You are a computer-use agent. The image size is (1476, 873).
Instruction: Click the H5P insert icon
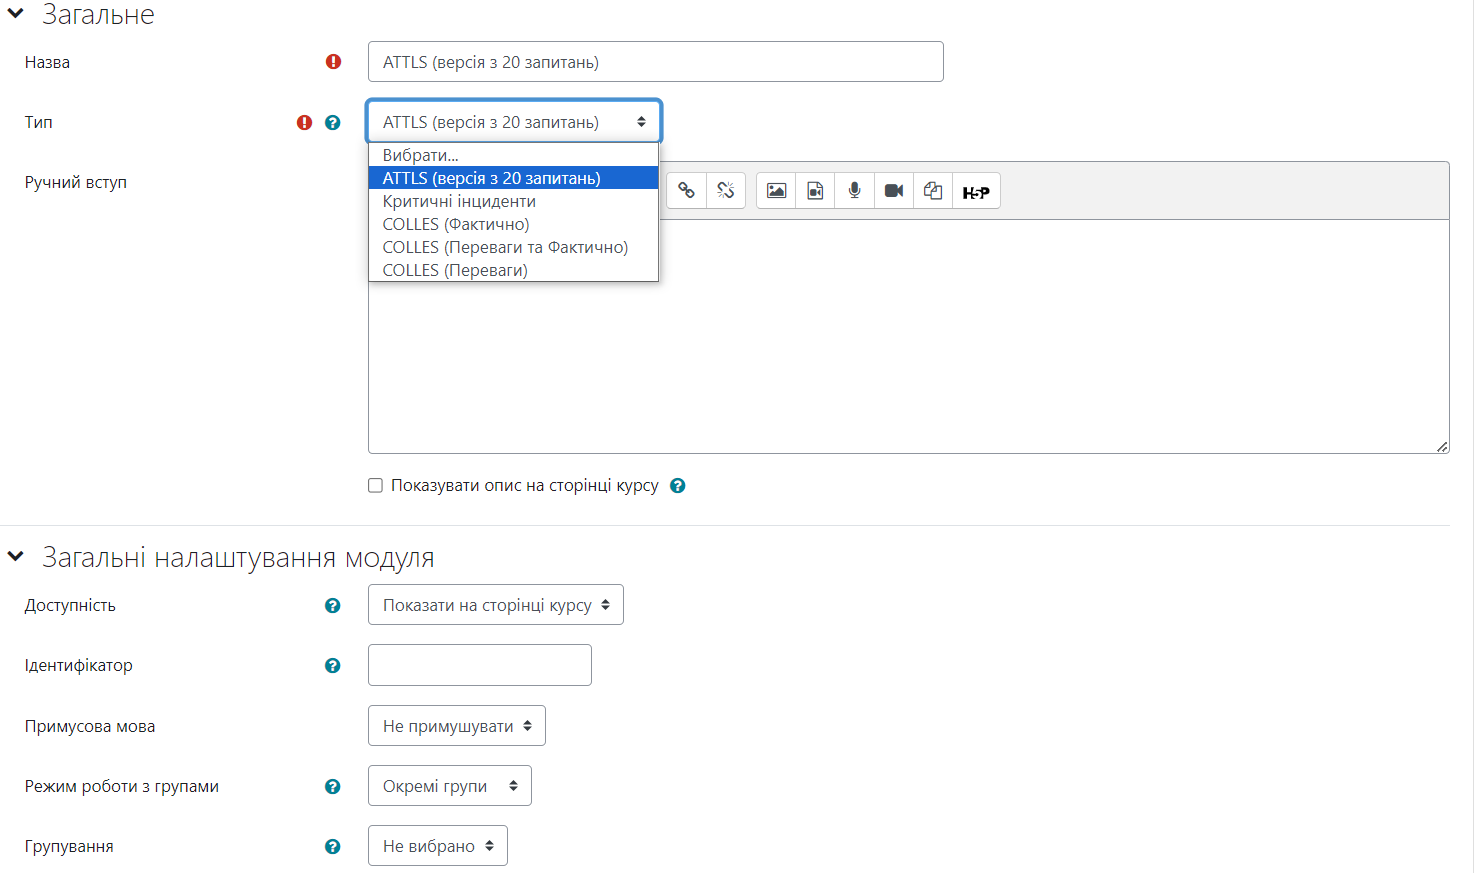point(976,191)
